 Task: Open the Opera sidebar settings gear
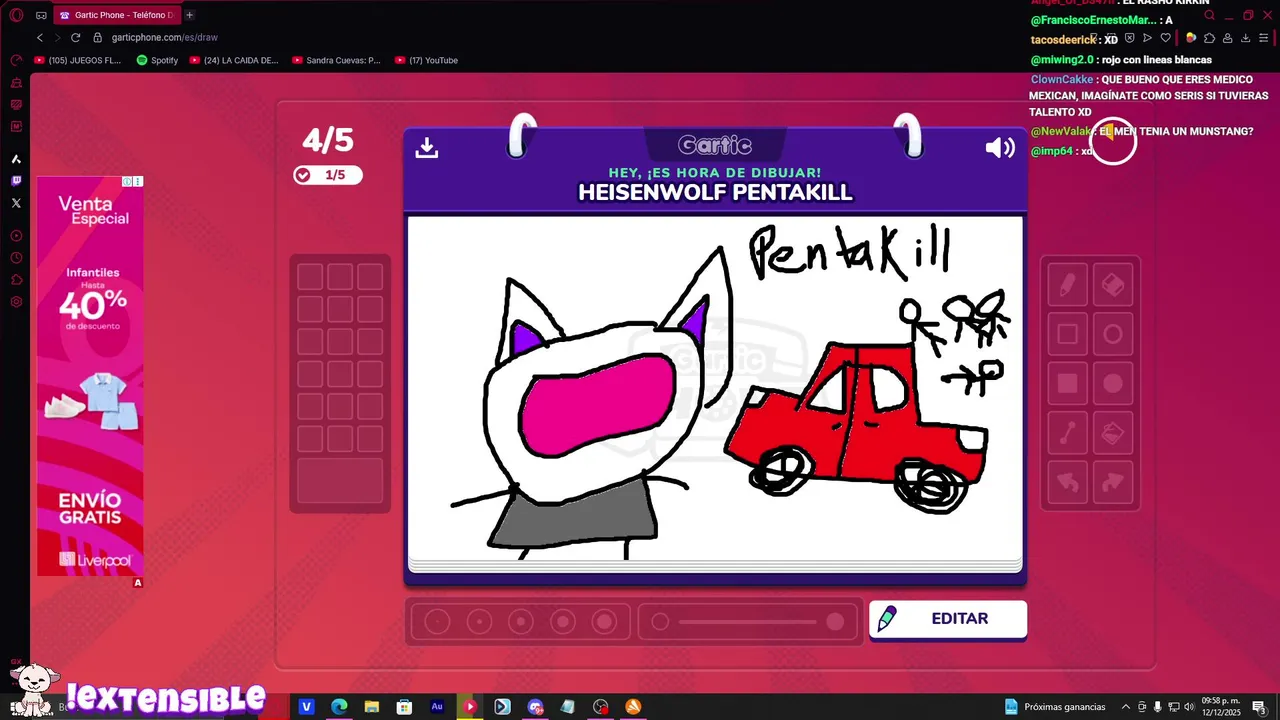click(16, 302)
